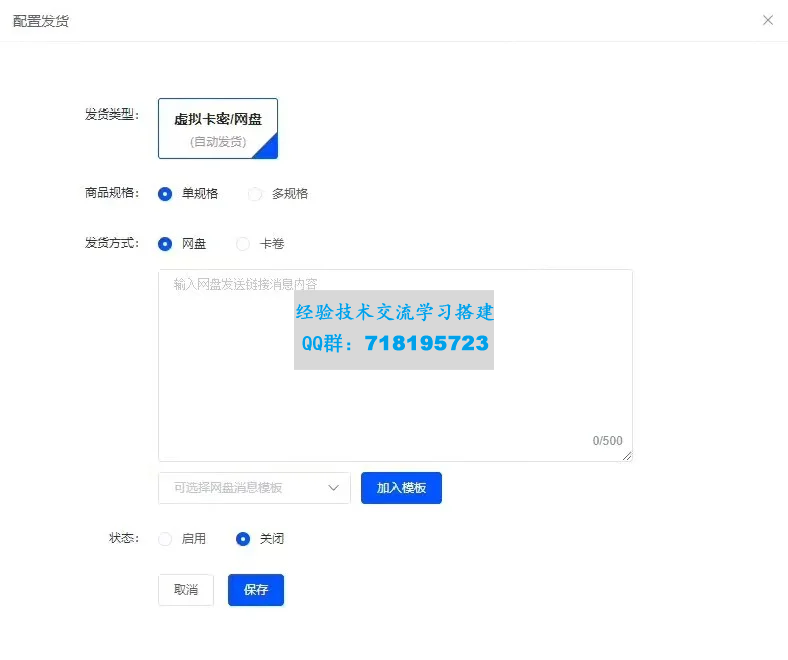Click the 取消 button
The width and height of the screenshot is (788, 660).
pyautogui.click(x=186, y=590)
